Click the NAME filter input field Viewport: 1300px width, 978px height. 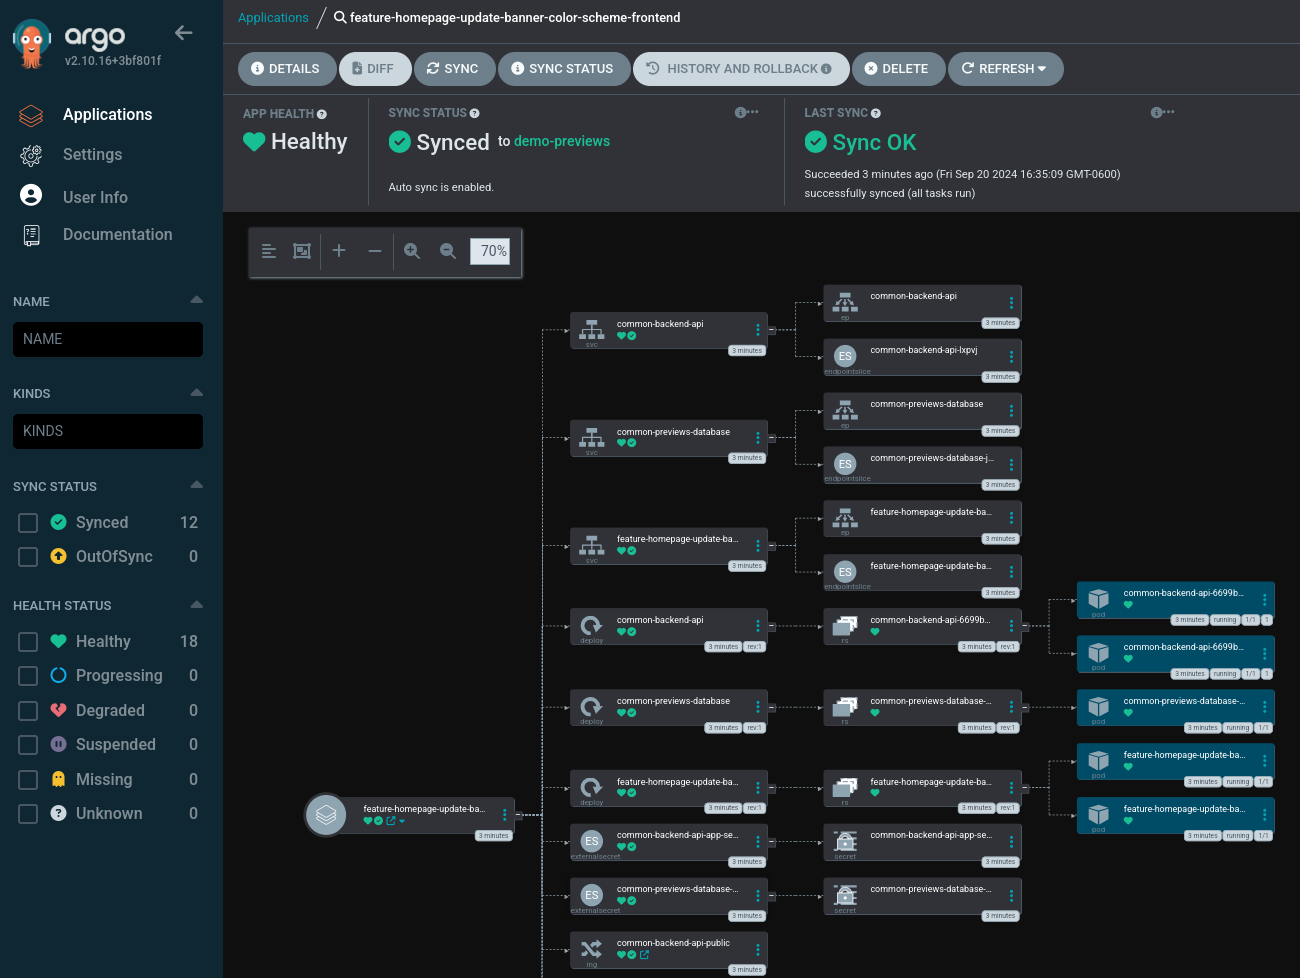(108, 339)
